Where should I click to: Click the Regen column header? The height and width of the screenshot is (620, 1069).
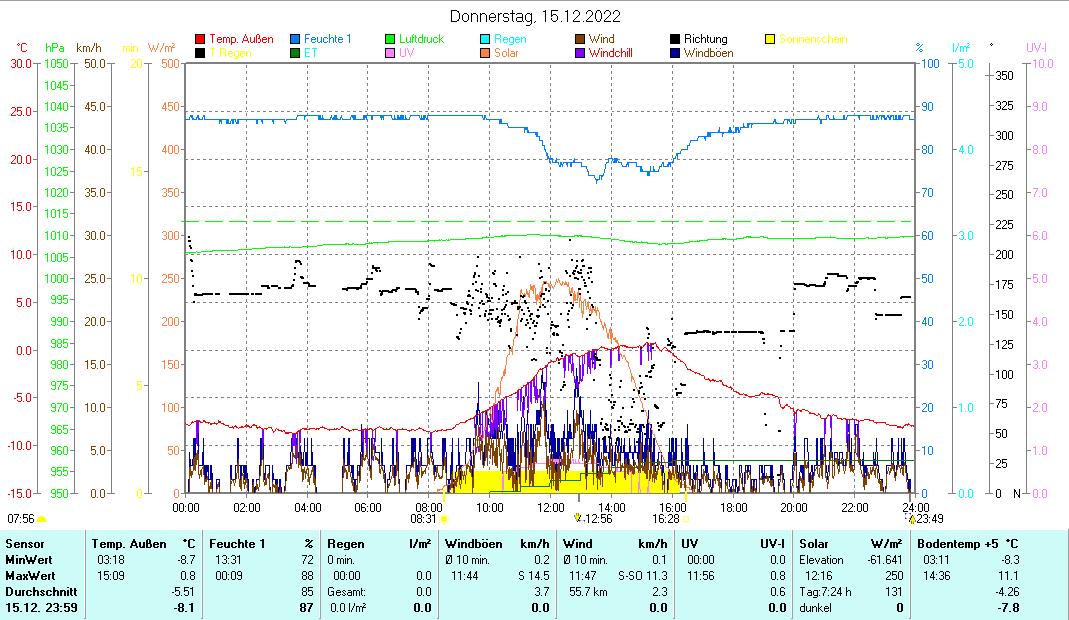pos(348,544)
